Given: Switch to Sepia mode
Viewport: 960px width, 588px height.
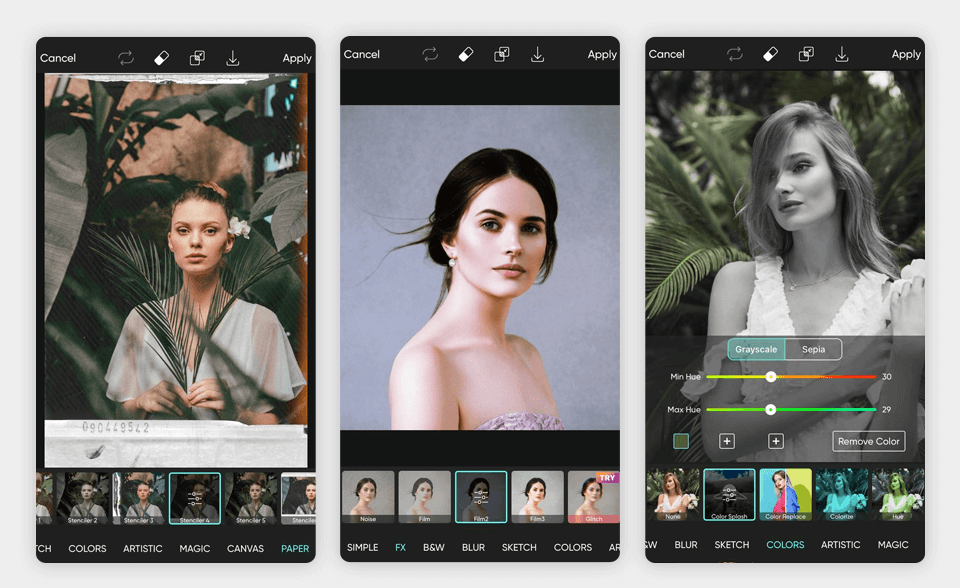Looking at the screenshot, I should pyautogui.click(x=814, y=349).
